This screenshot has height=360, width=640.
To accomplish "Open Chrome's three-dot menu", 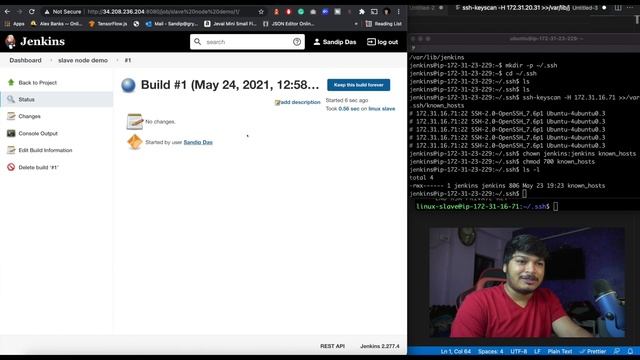I will (x=399, y=12).
